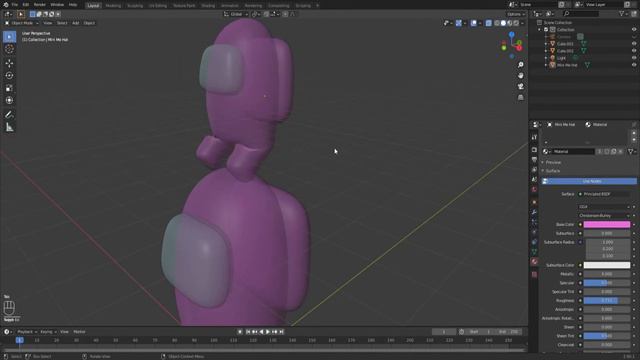Click the zoom magnifier gizmo in viewport
Viewport: 640px width, 360px height.
click(520, 65)
